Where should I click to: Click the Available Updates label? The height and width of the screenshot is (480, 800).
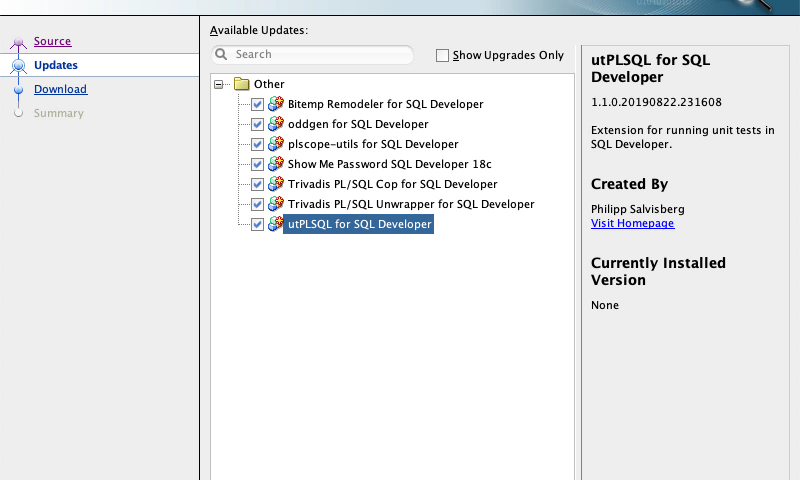tap(259, 31)
